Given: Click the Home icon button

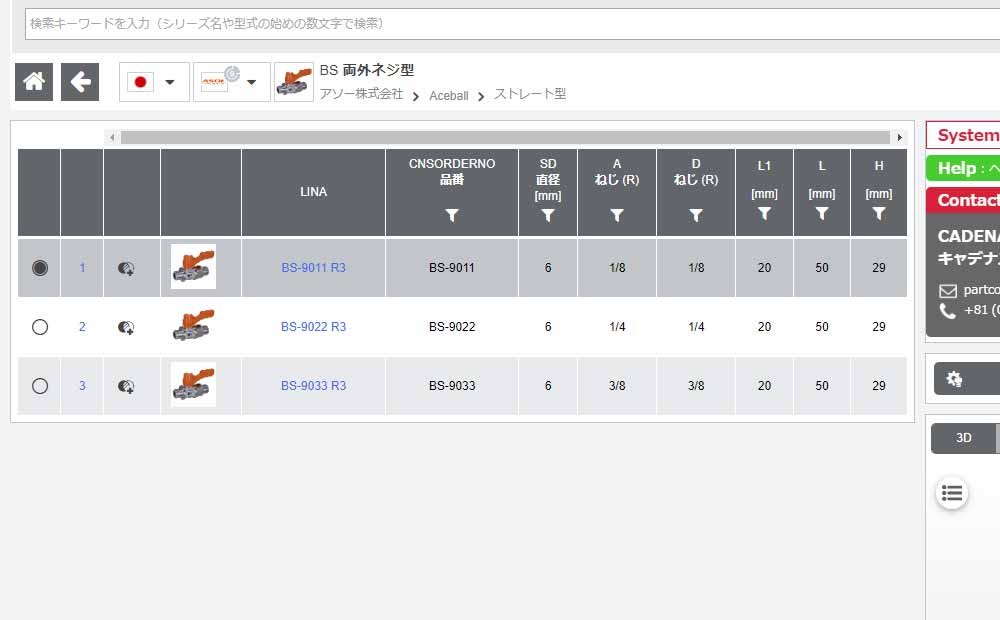Looking at the screenshot, I should click(x=34, y=82).
